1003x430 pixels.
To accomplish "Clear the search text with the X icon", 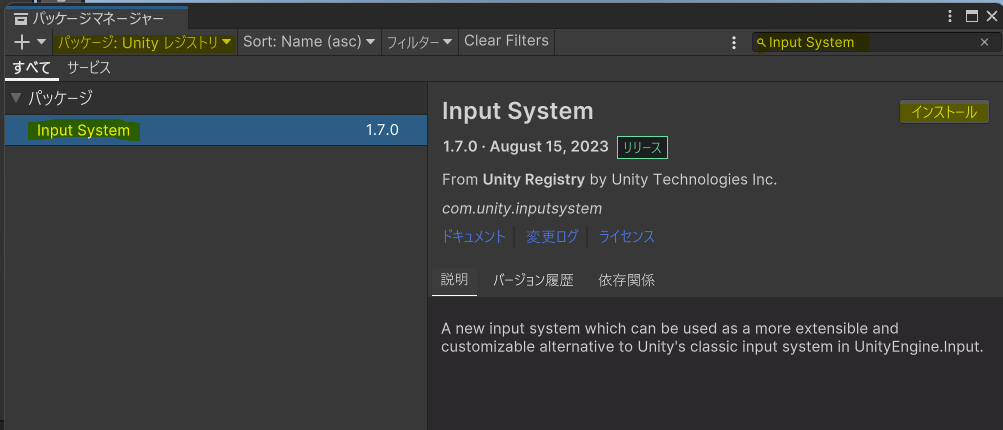I will (984, 43).
